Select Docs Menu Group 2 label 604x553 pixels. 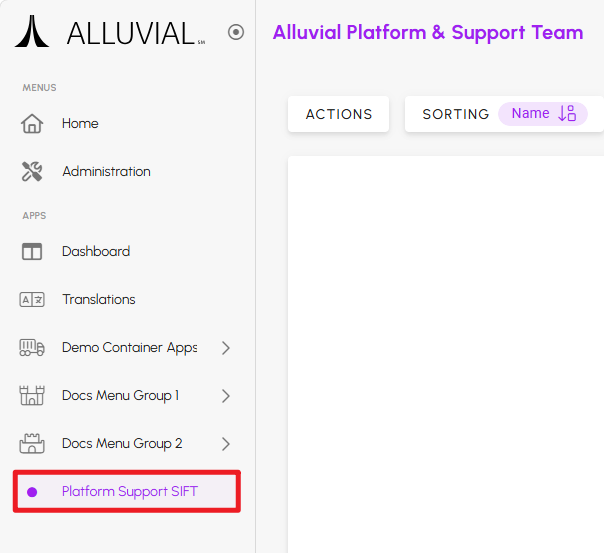pos(122,444)
